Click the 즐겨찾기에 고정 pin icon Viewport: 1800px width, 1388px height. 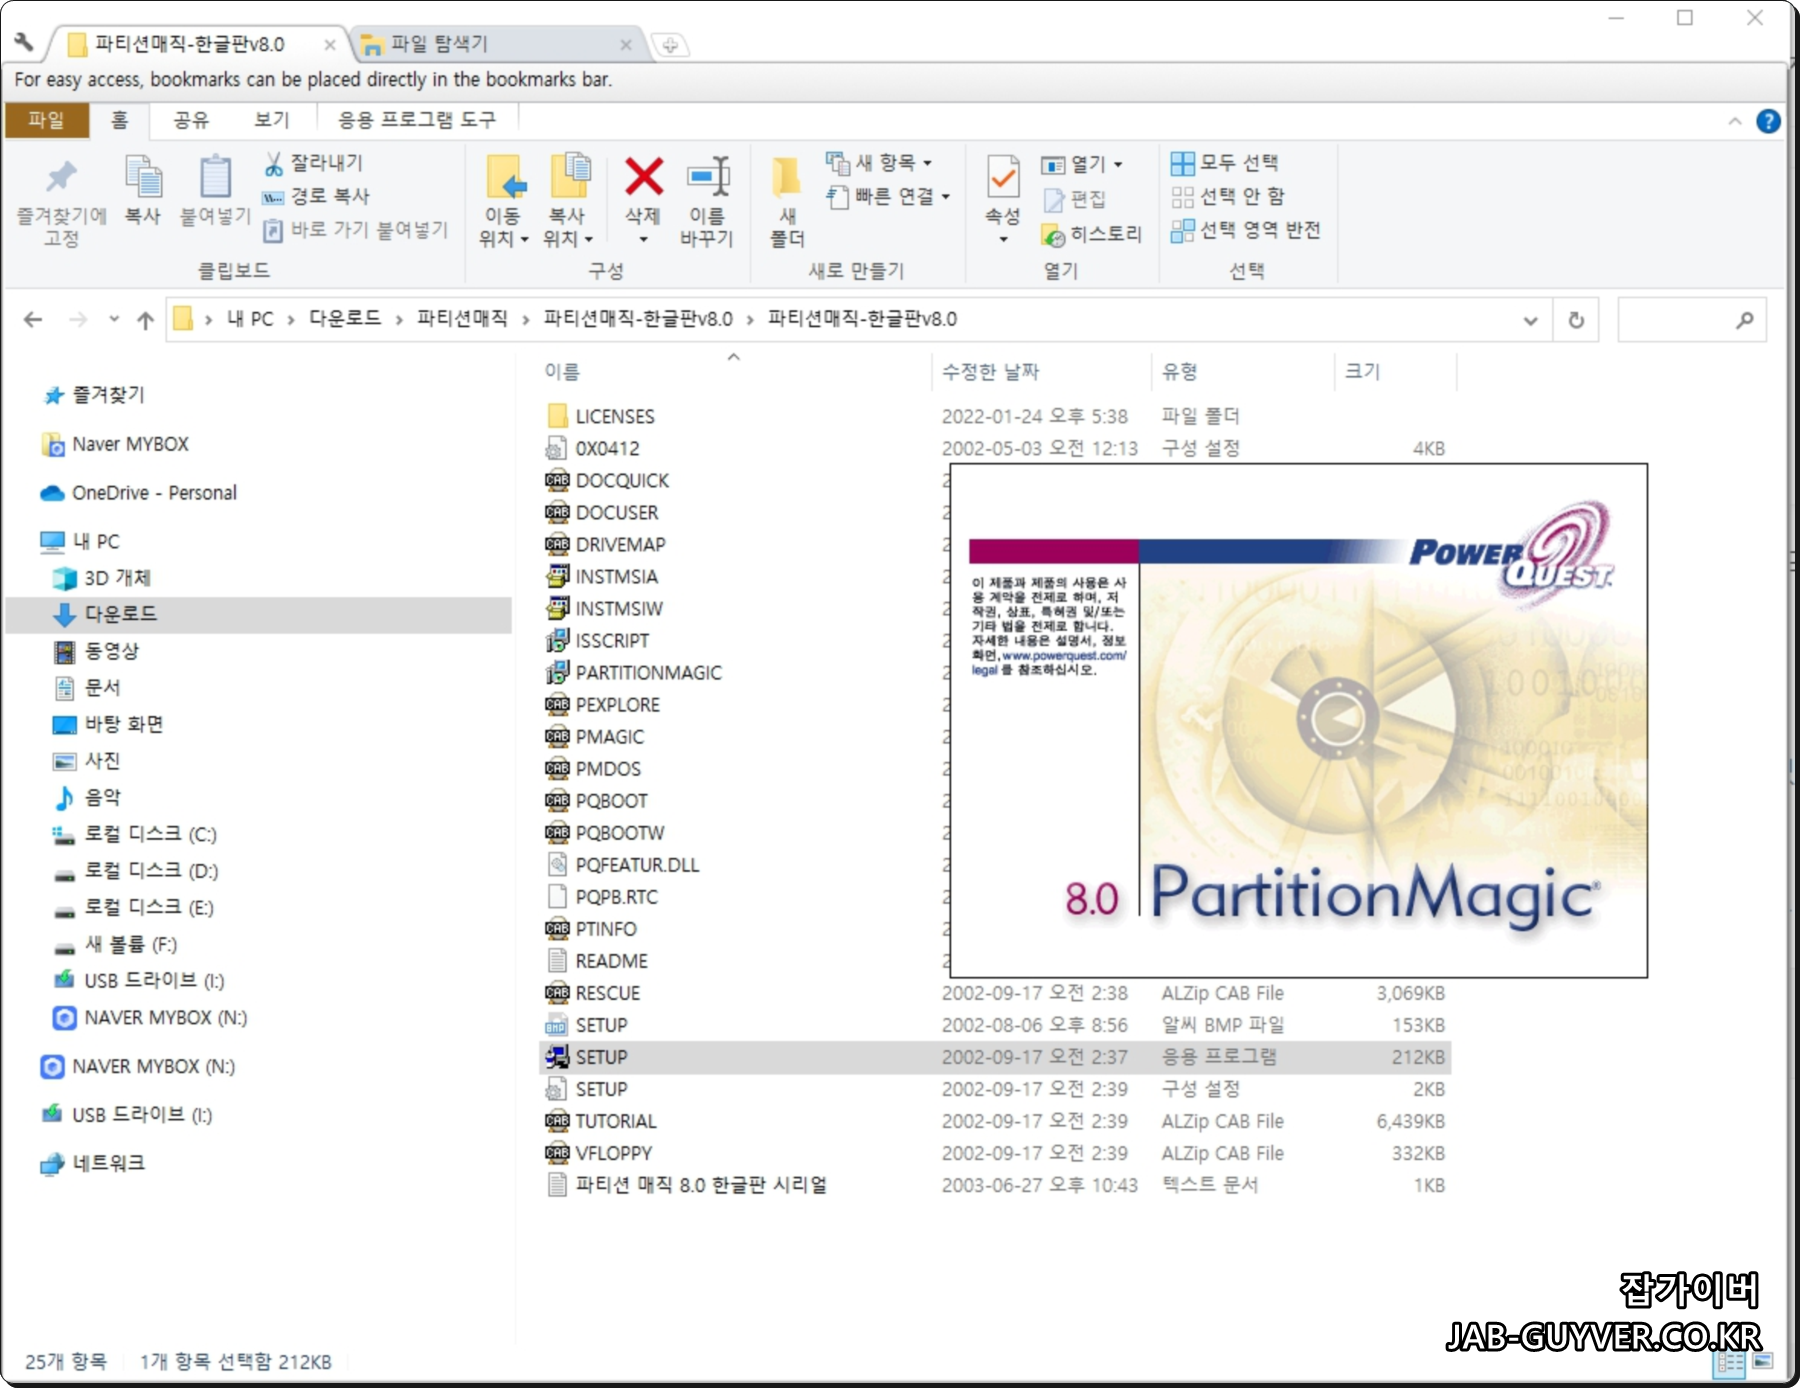point(61,178)
